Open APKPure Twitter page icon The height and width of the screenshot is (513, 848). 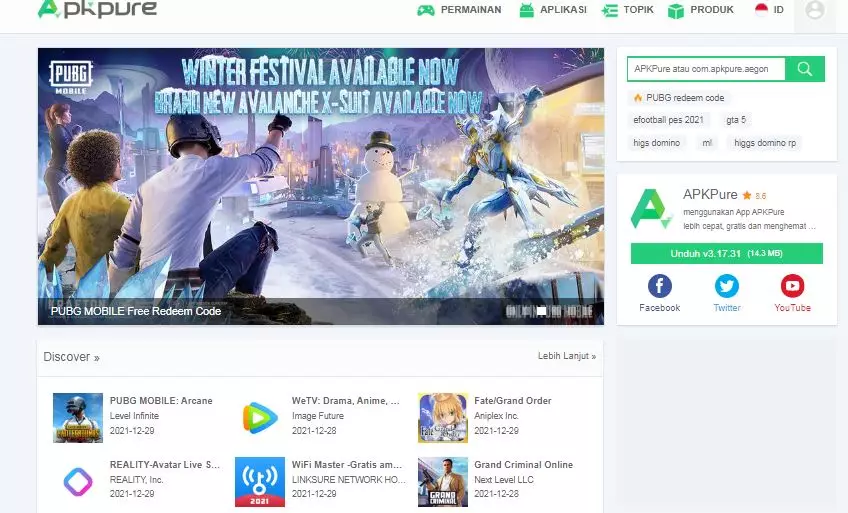click(x=726, y=287)
